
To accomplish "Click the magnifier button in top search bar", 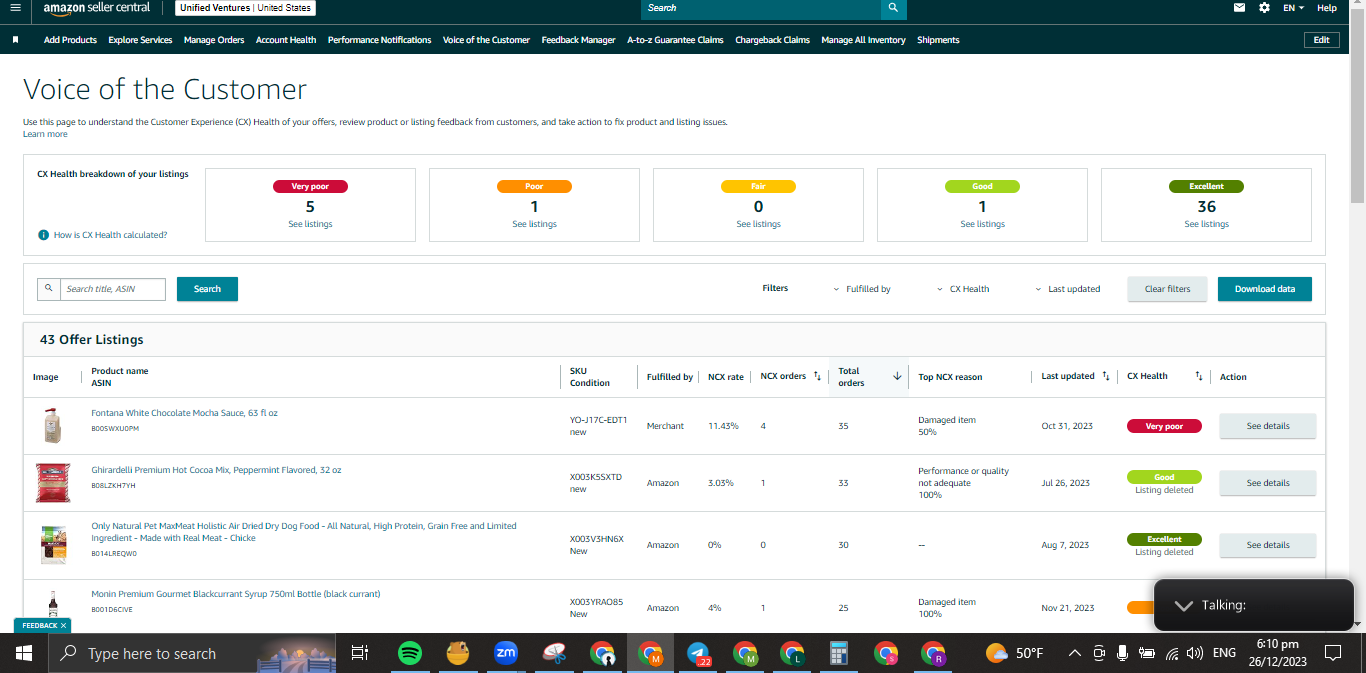I will [x=893, y=8].
